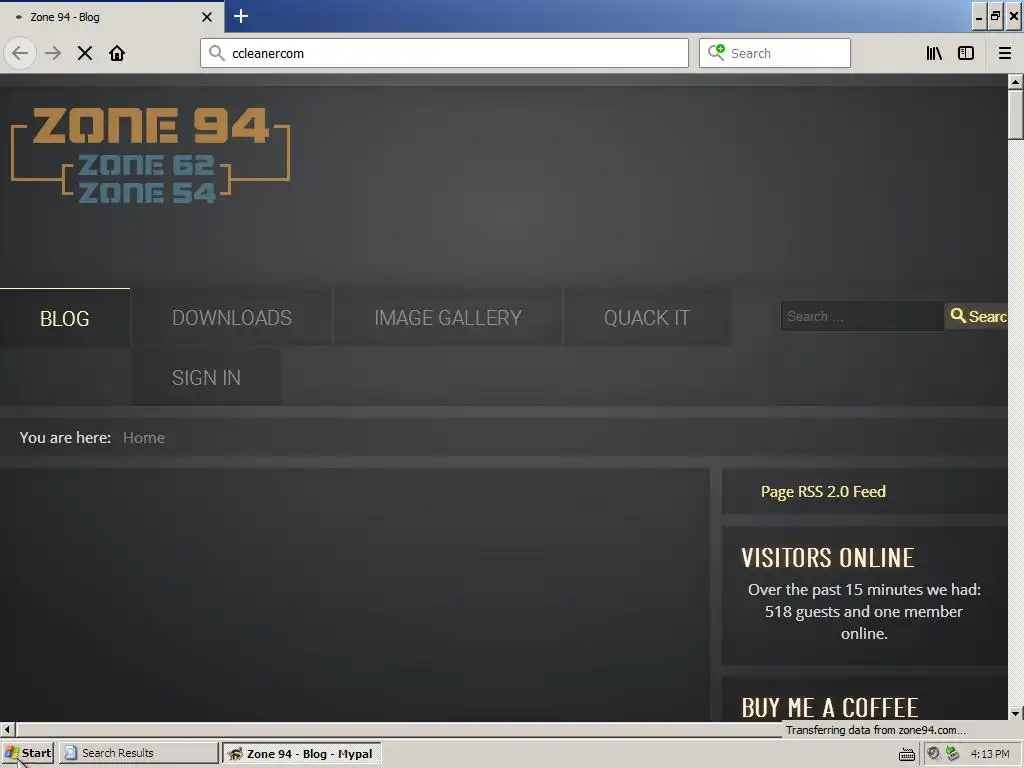Restore down the browser window
This screenshot has width=1024, height=768.
pyautogui.click(x=995, y=17)
